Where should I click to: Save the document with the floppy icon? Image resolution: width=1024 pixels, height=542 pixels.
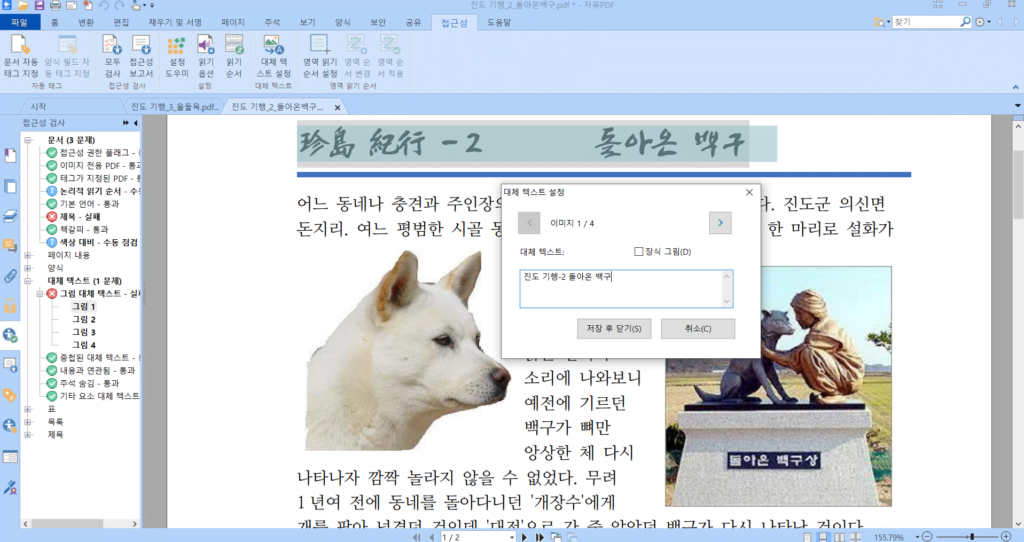coord(39,5)
